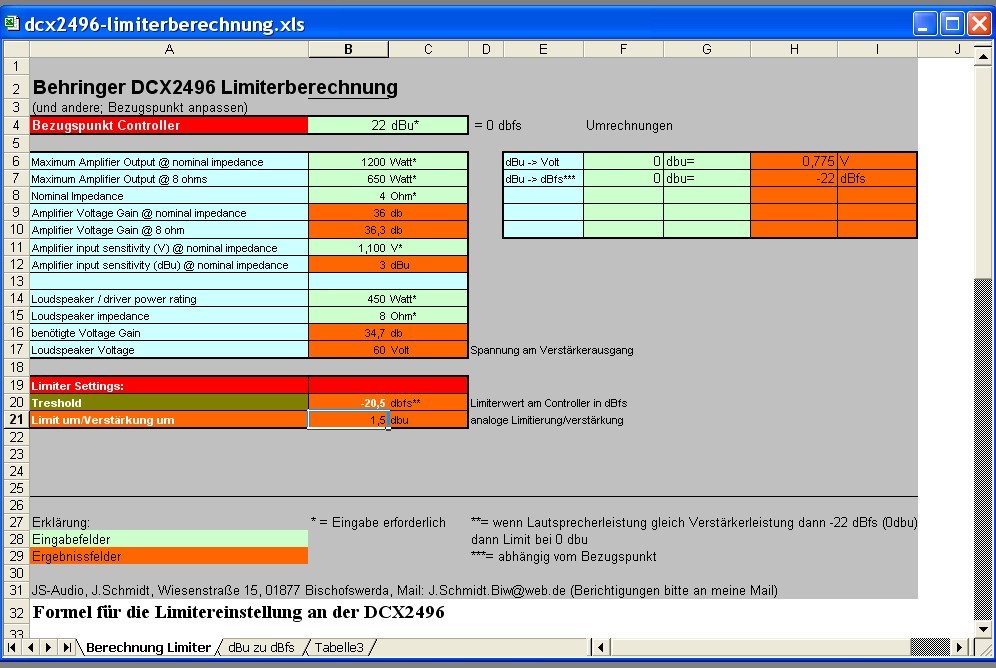996x668 pixels.
Task: Click the column C header
Action: coord(428,50)
